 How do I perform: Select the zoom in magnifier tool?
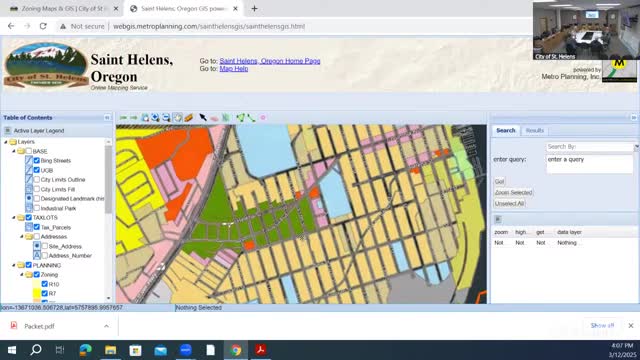(x=156, y=118)
